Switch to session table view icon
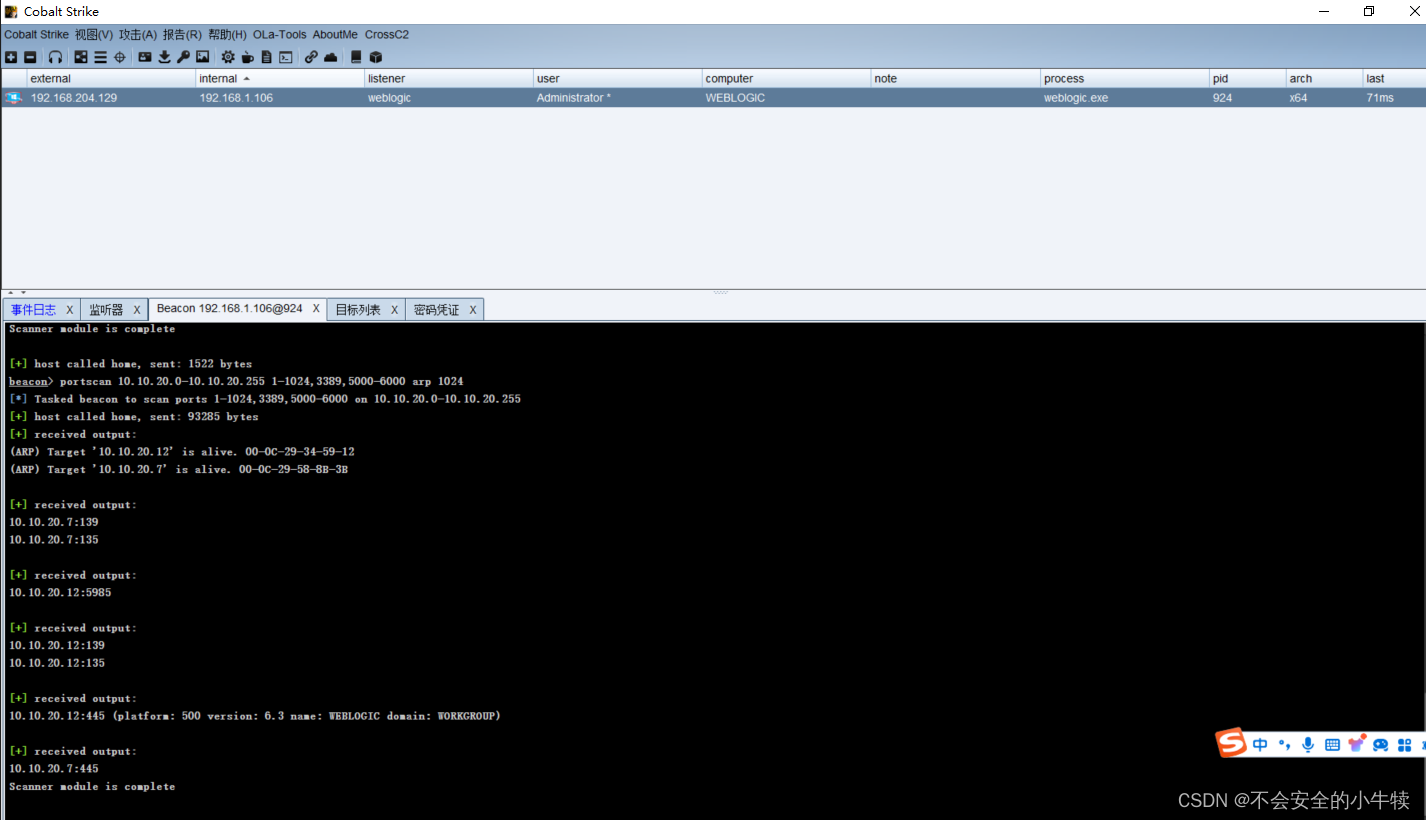1426x820 pixels. (100, 57)
